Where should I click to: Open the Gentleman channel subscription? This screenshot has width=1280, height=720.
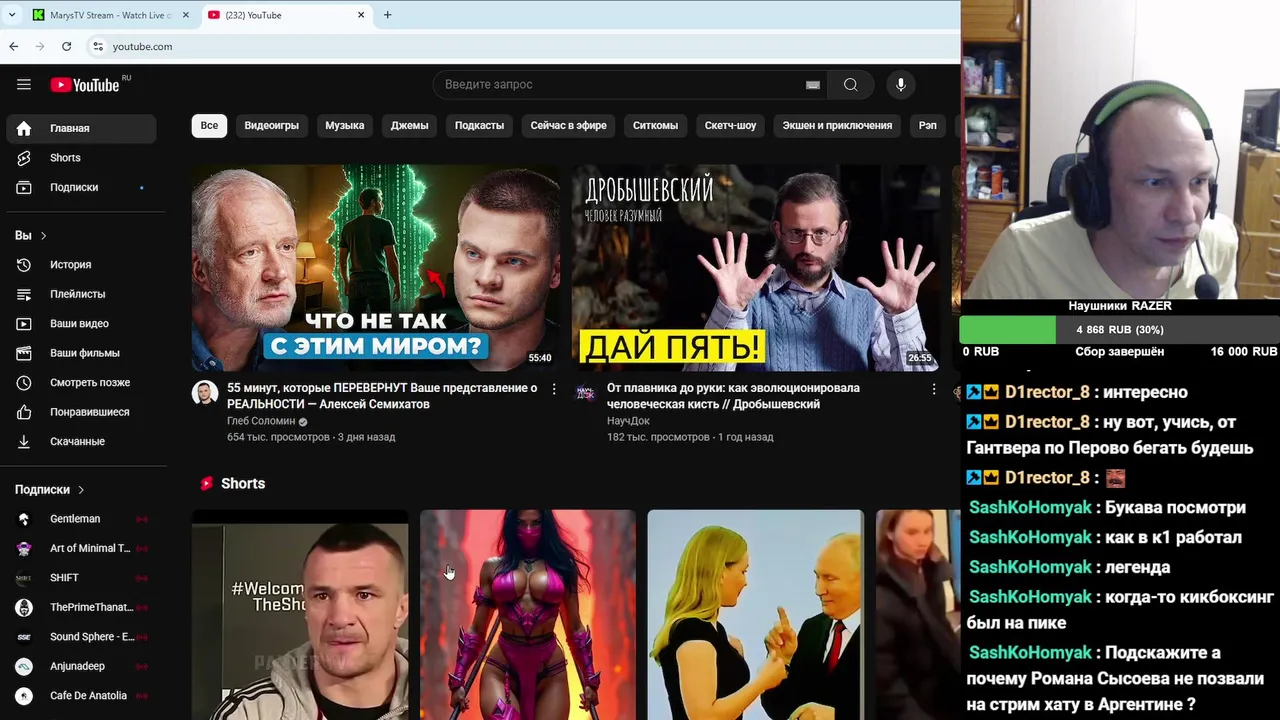click(81, 519)
